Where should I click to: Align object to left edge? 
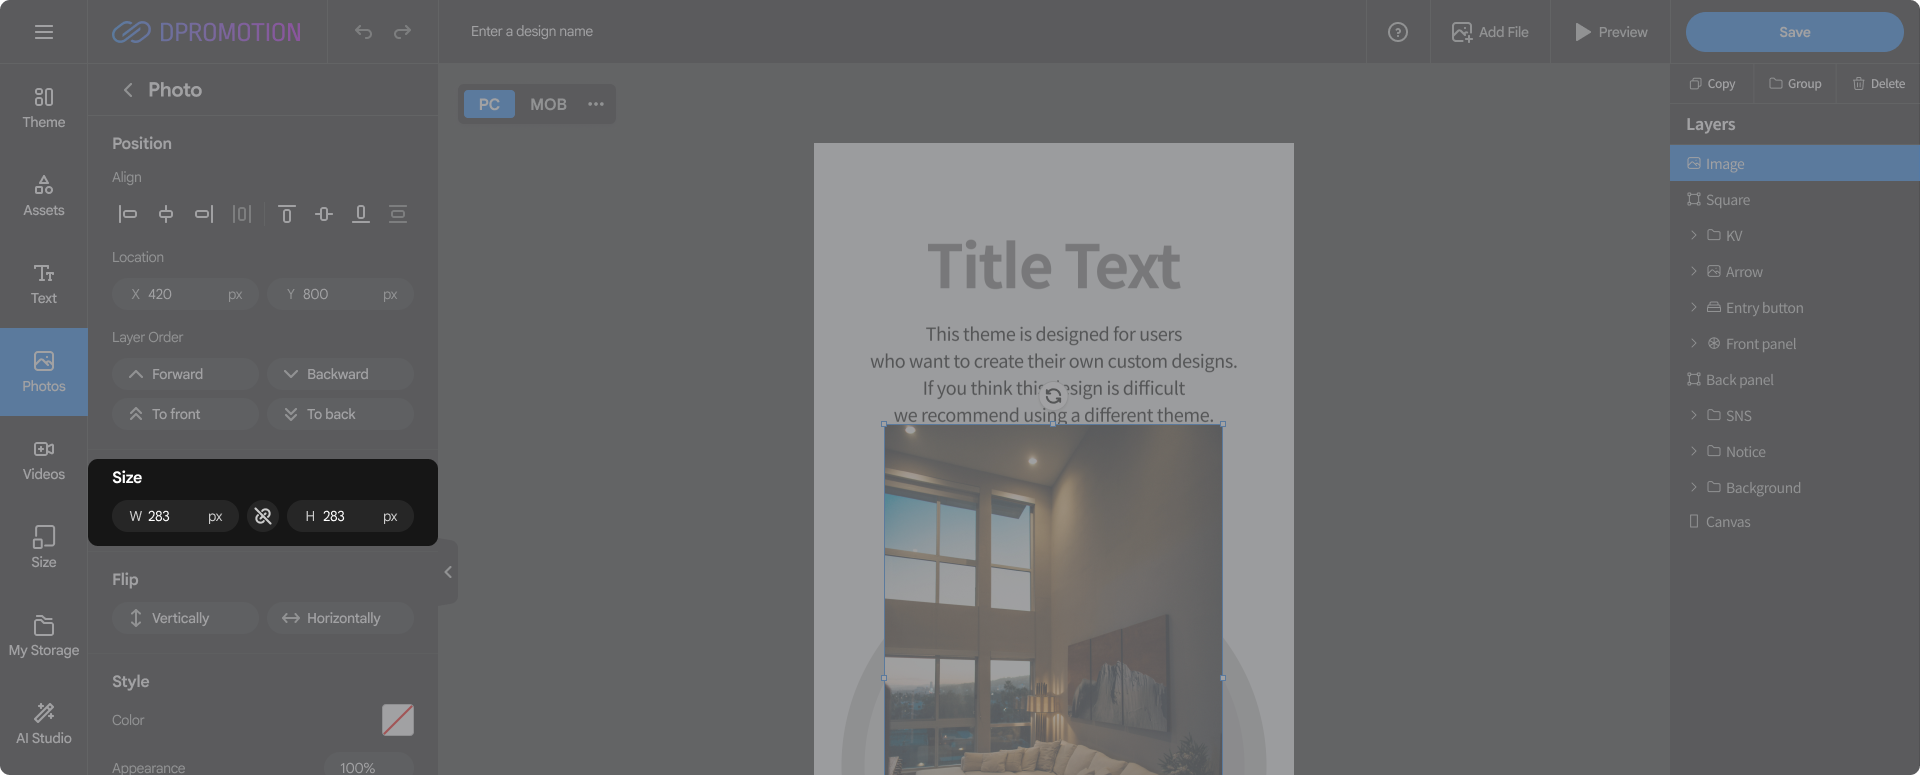click(128, 214)
